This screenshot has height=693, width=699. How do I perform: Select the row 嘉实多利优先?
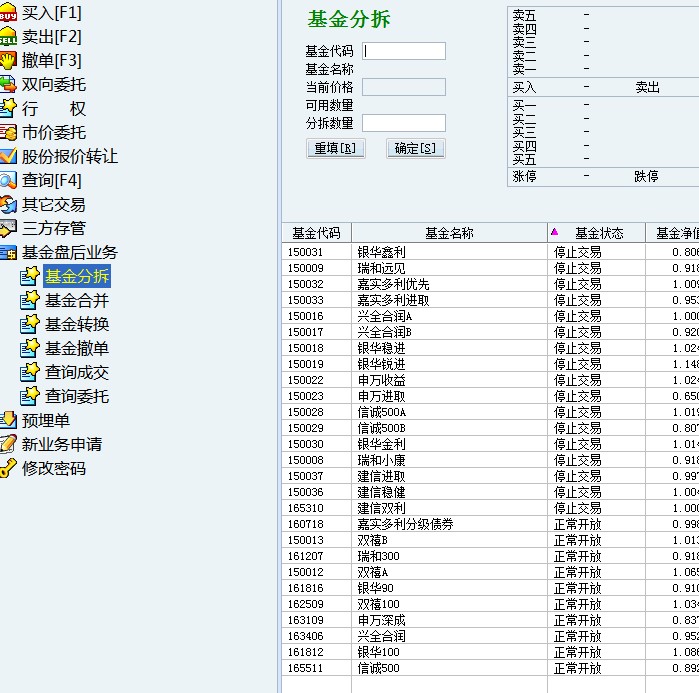click(x=490, y=284)
